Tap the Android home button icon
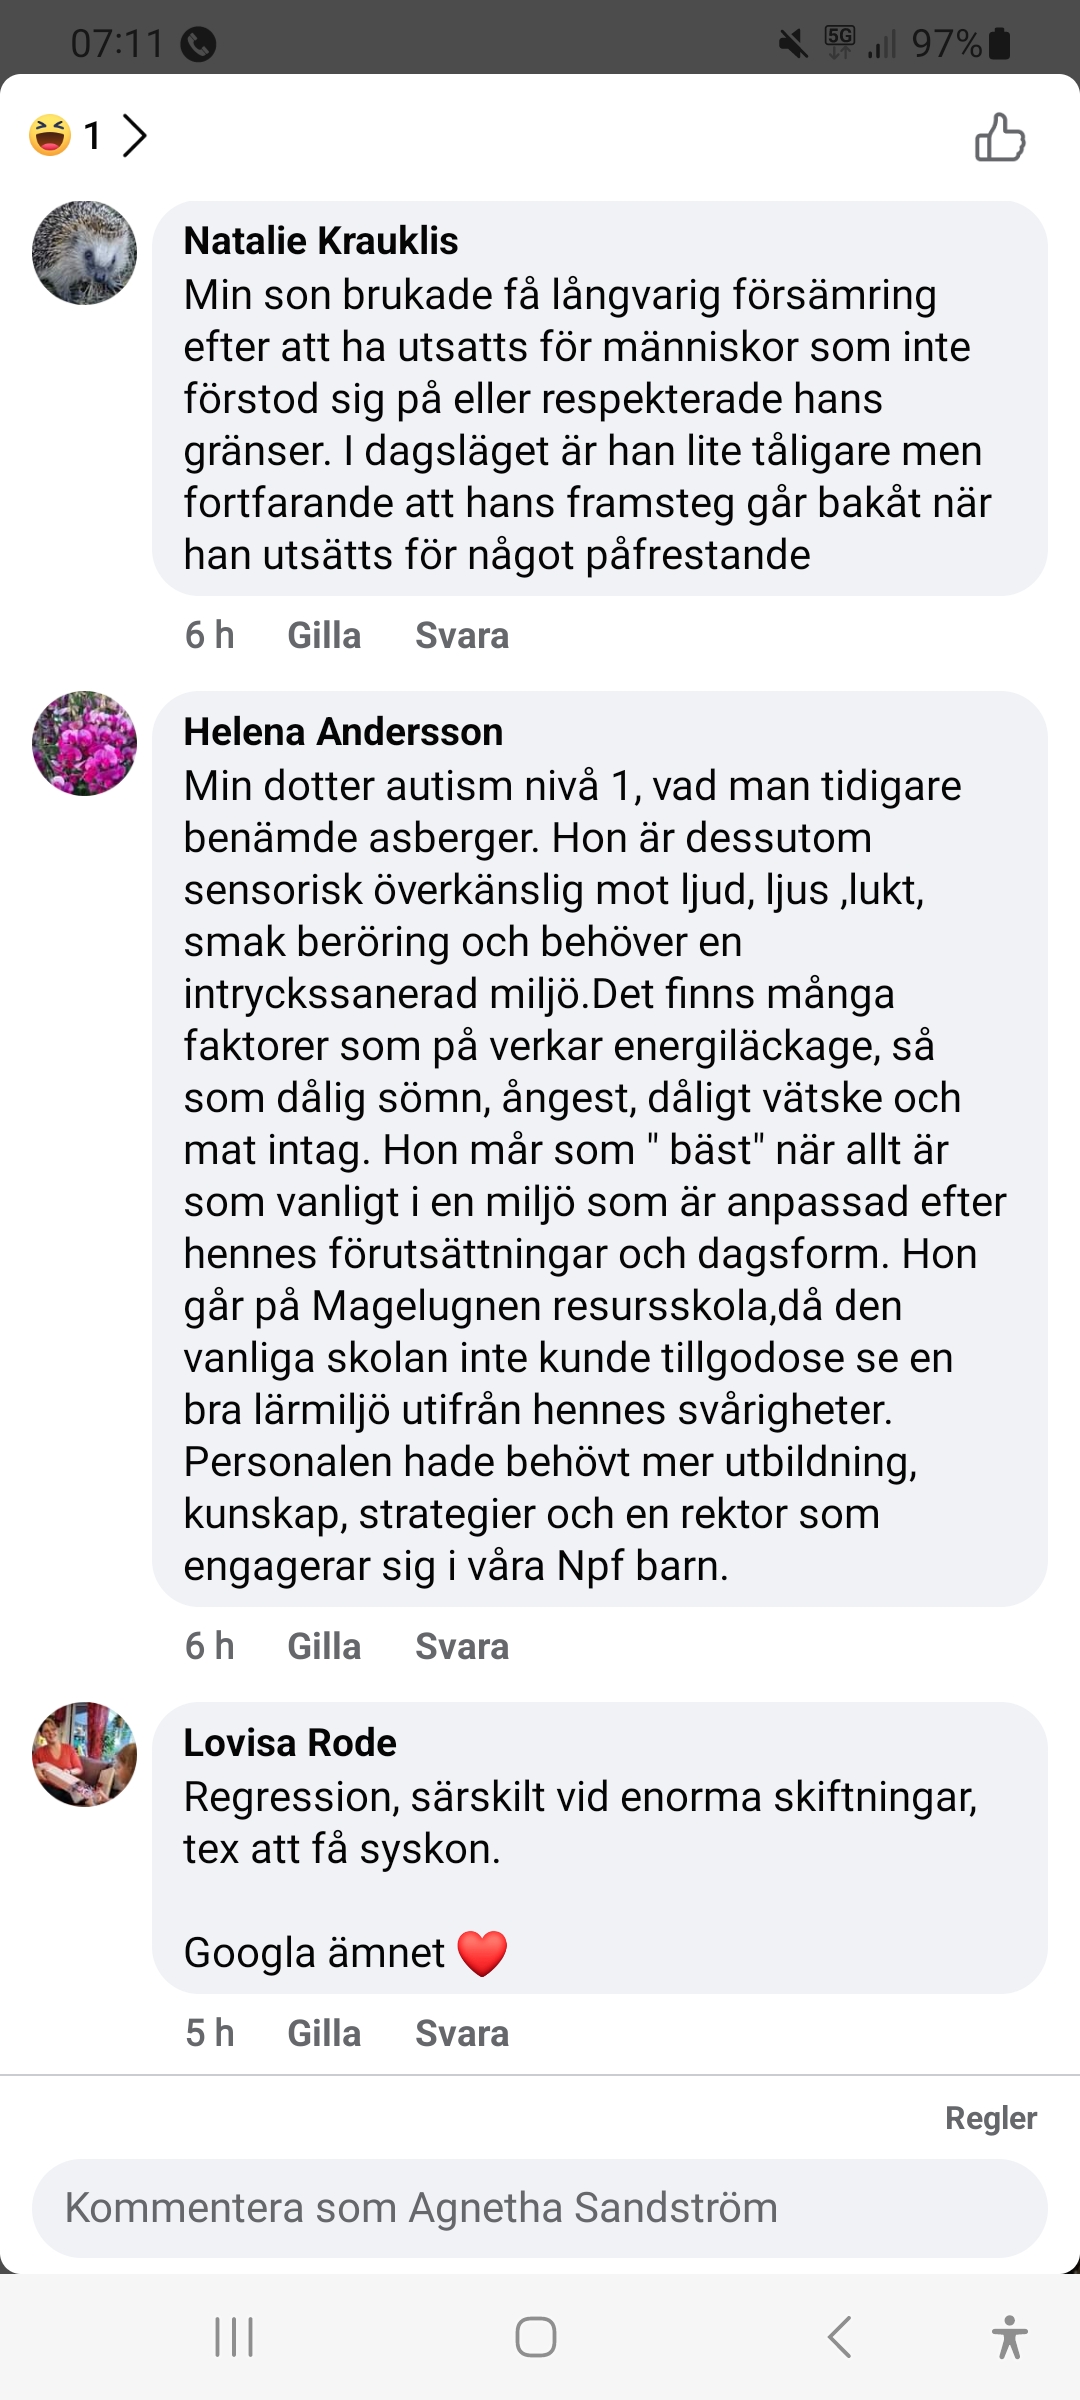The height and width of the screenshot is (2400, 1080). click(x=536, y=2337)
